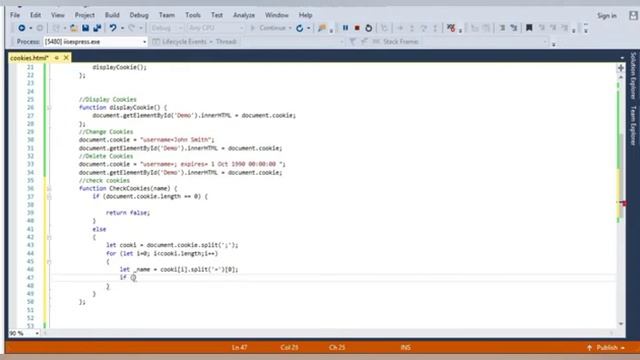Click the decrease indent icon
Image resolution: width=640 pixels, height=360 pixels.
tap(502, 28)
